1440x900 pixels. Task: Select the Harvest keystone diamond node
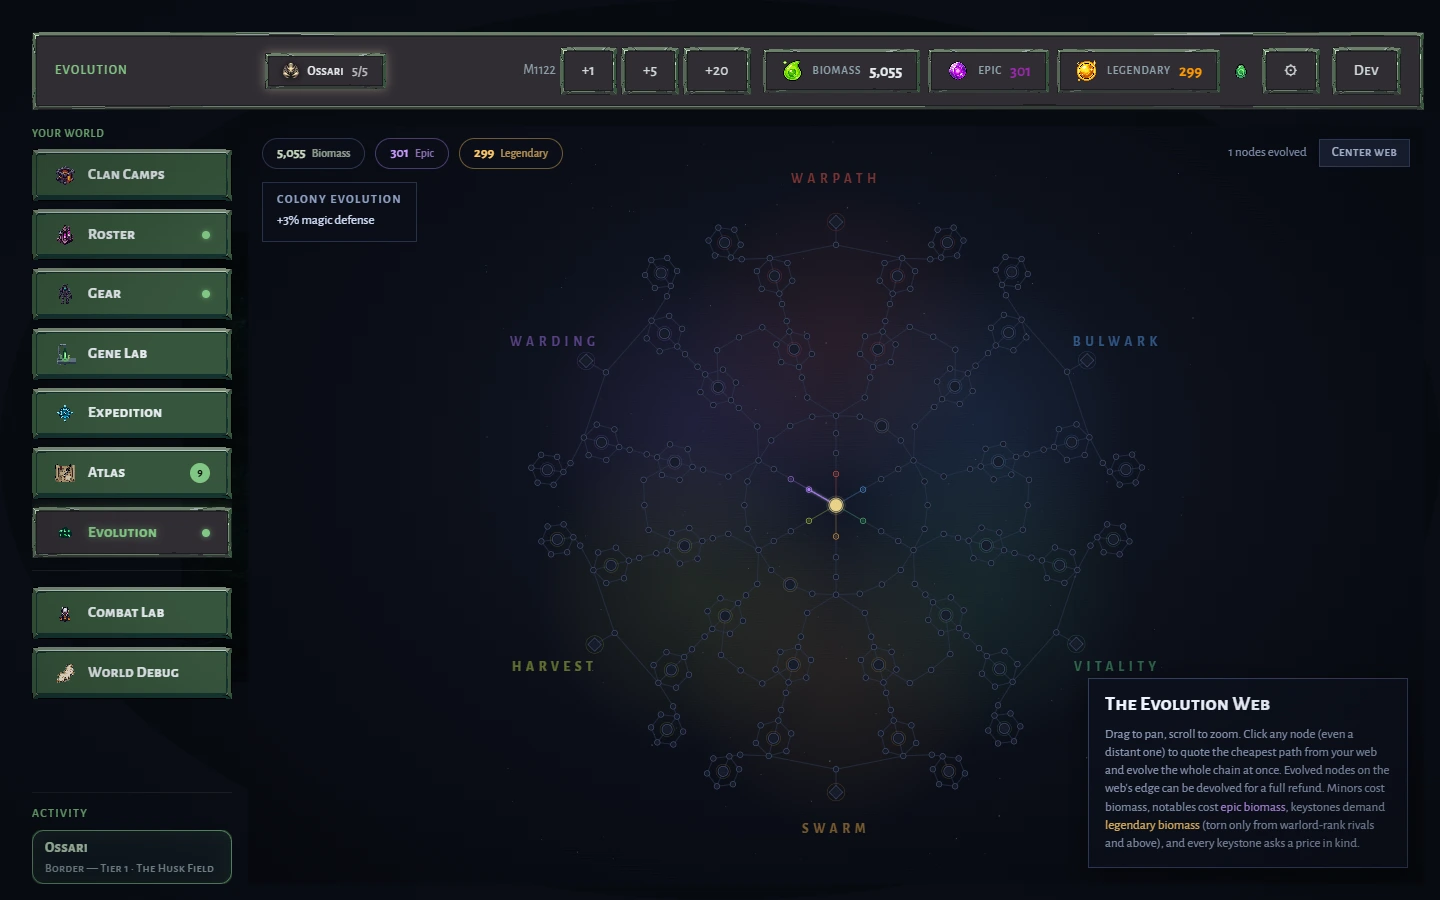[x=595, y=644]
